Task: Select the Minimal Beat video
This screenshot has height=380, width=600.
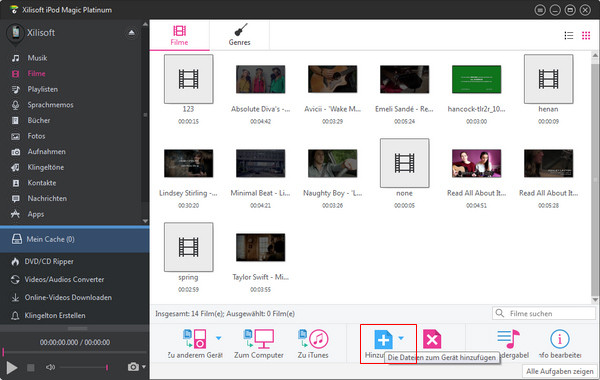Action: pos(261,163)
